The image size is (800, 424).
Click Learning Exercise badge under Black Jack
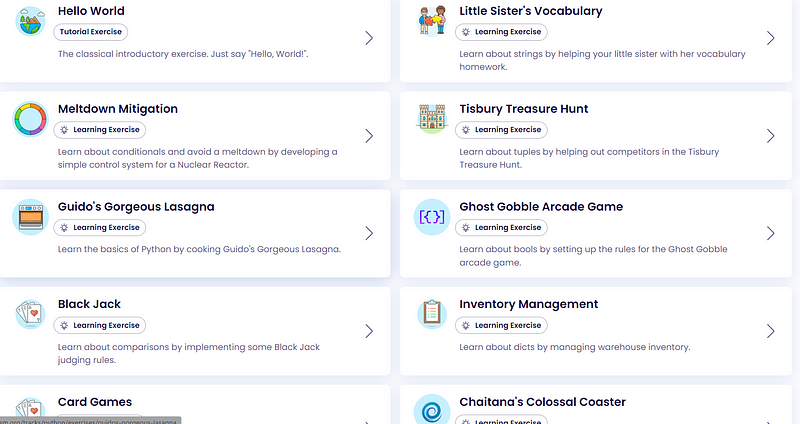99,326
